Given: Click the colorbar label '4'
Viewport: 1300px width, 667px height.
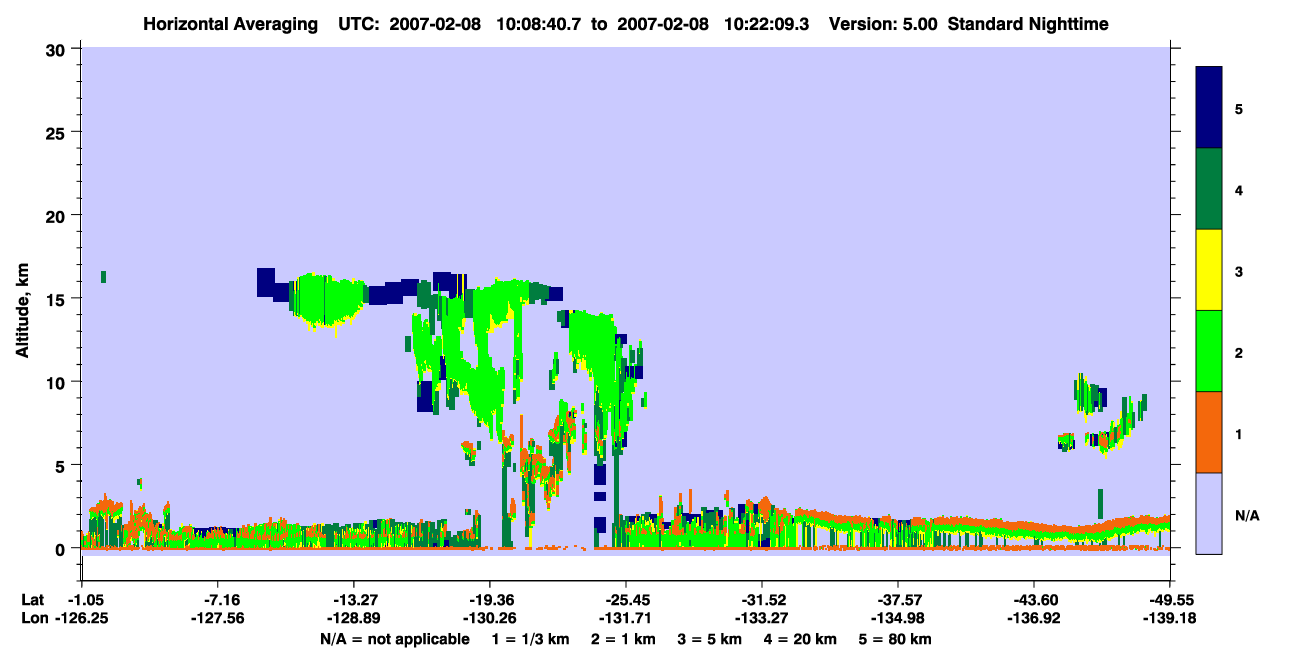Looking at the screenshot, I should [x=1239, y=189].
